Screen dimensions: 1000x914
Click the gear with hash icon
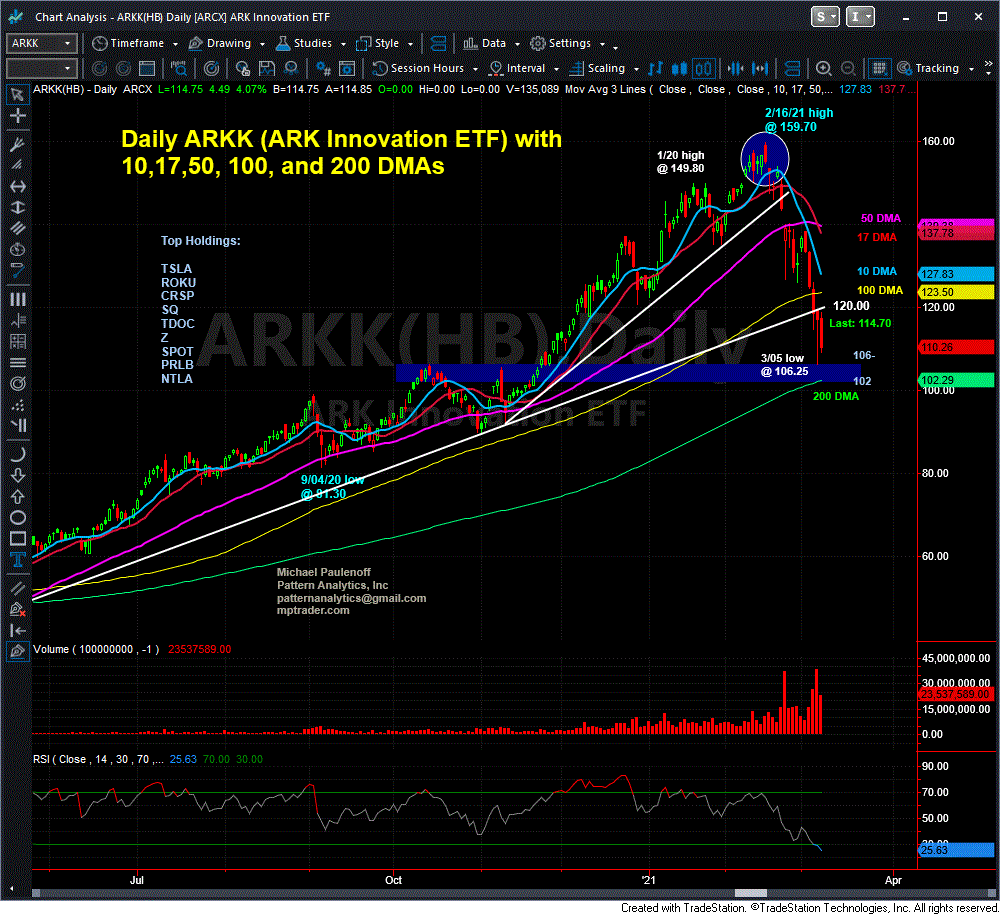point(323,68)
